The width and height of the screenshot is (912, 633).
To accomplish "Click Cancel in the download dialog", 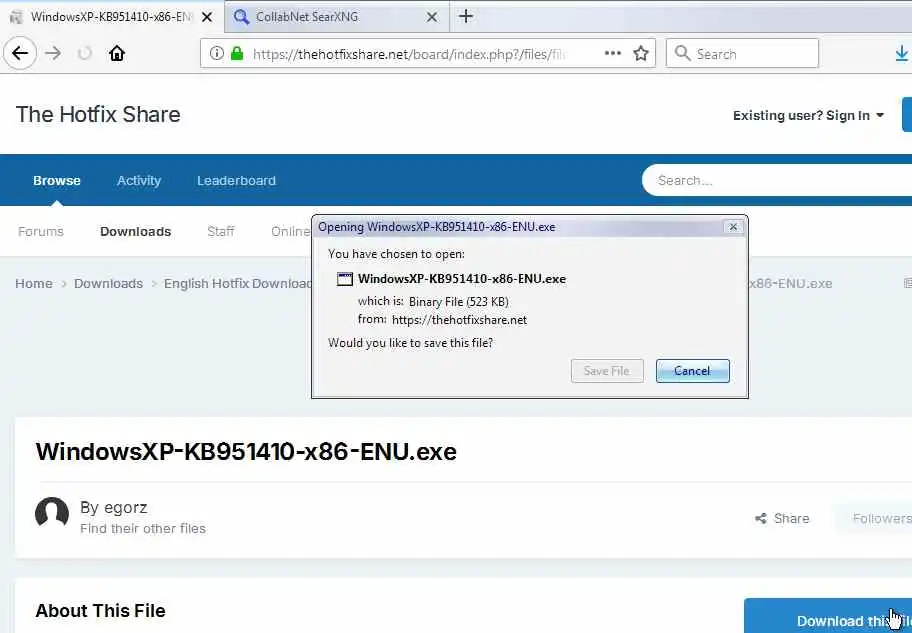I will pos(692,371).
